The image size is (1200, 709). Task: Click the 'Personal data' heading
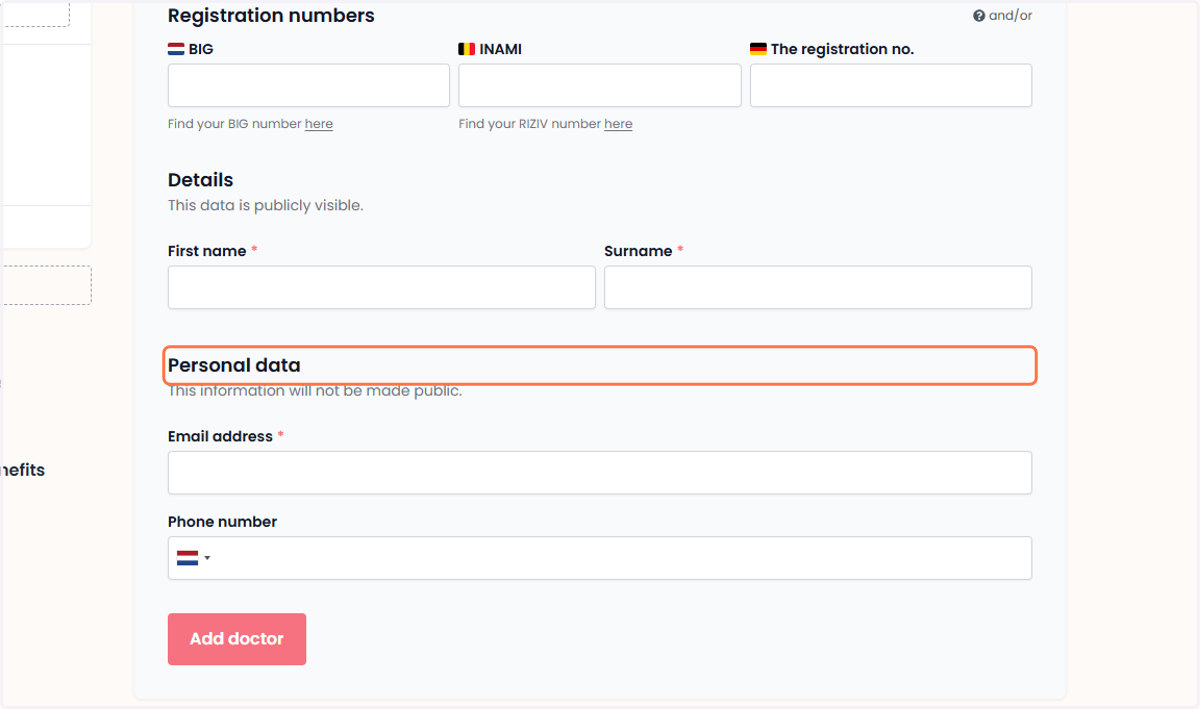(x=234, y=365)
